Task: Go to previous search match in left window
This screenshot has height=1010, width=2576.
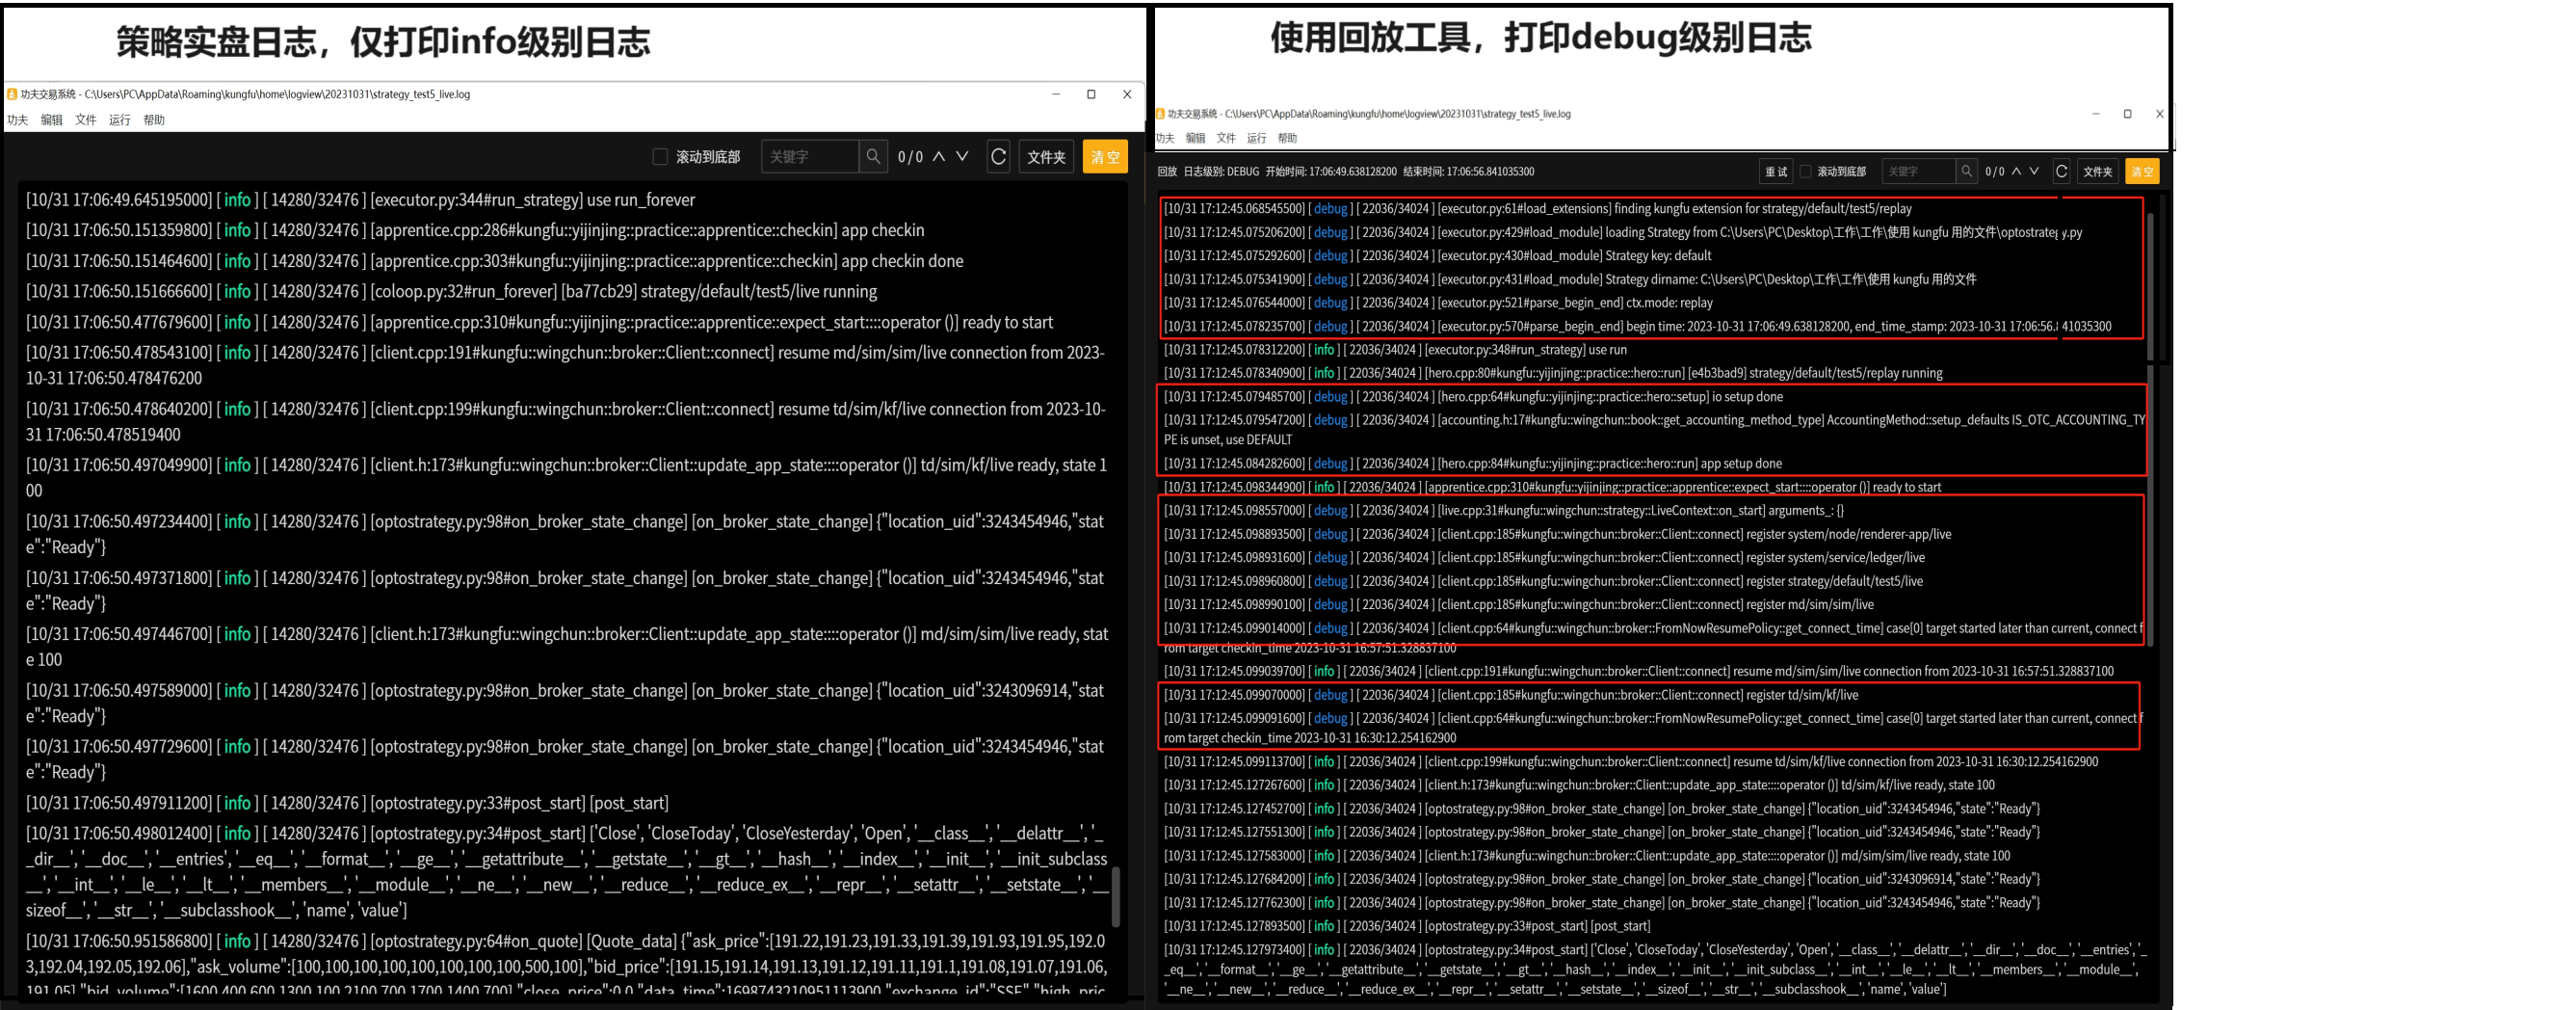Action: coord(939,156)
